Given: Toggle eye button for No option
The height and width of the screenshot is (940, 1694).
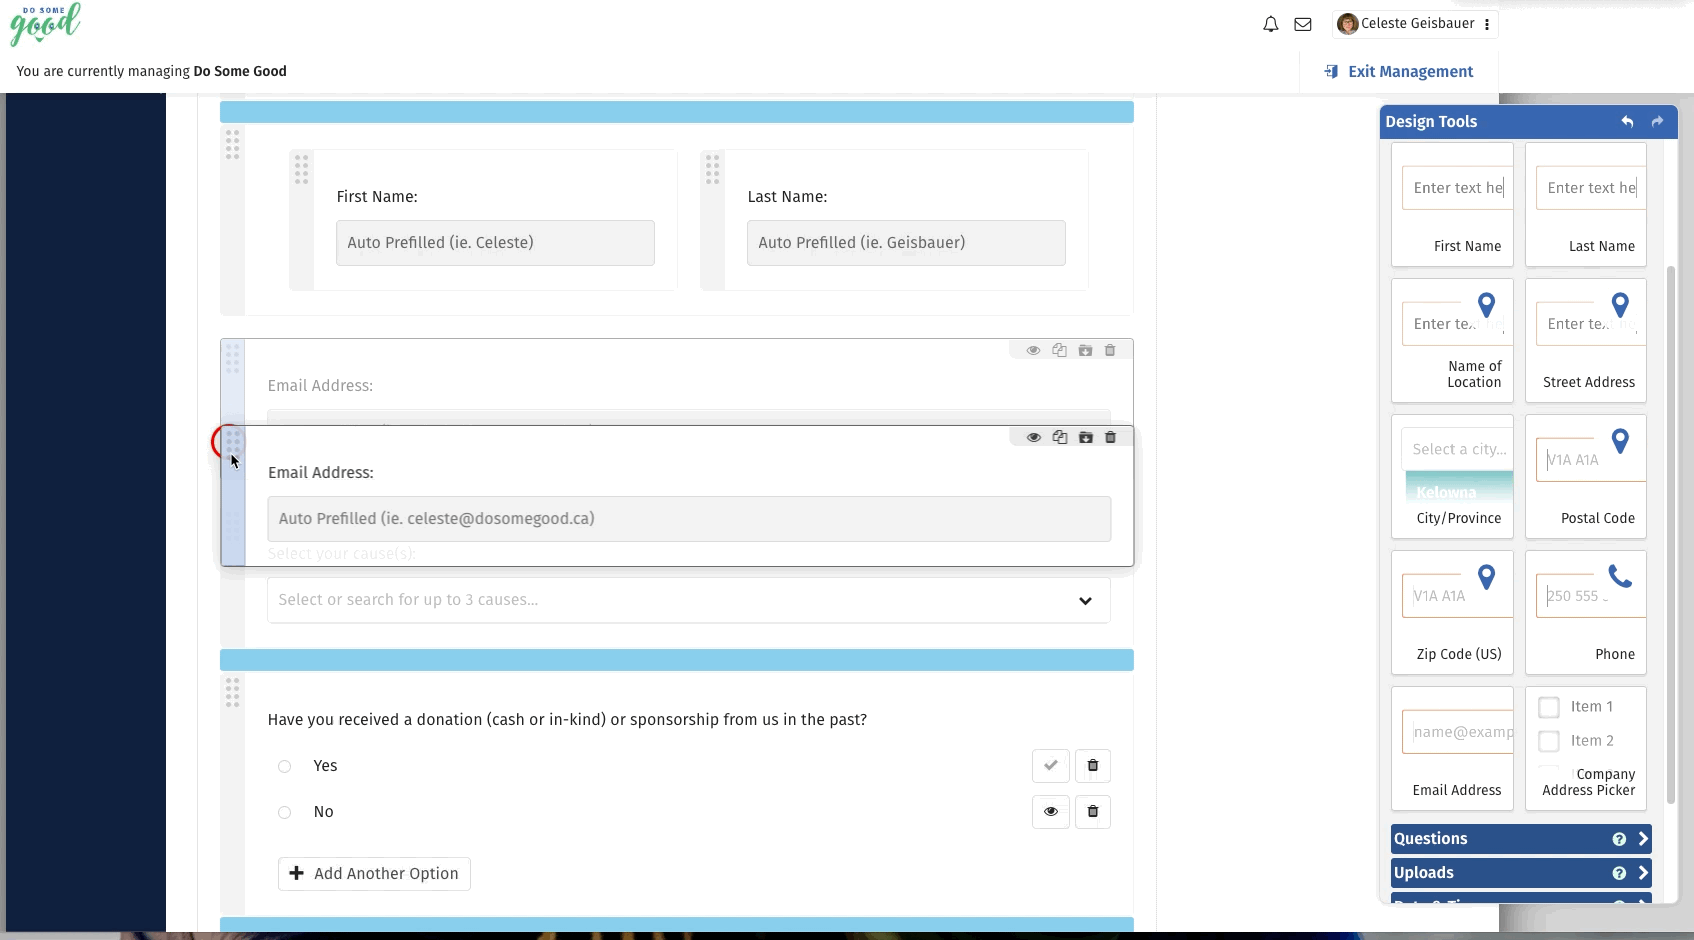Looking at the screenshot, I should click(x=1051, y=812).
